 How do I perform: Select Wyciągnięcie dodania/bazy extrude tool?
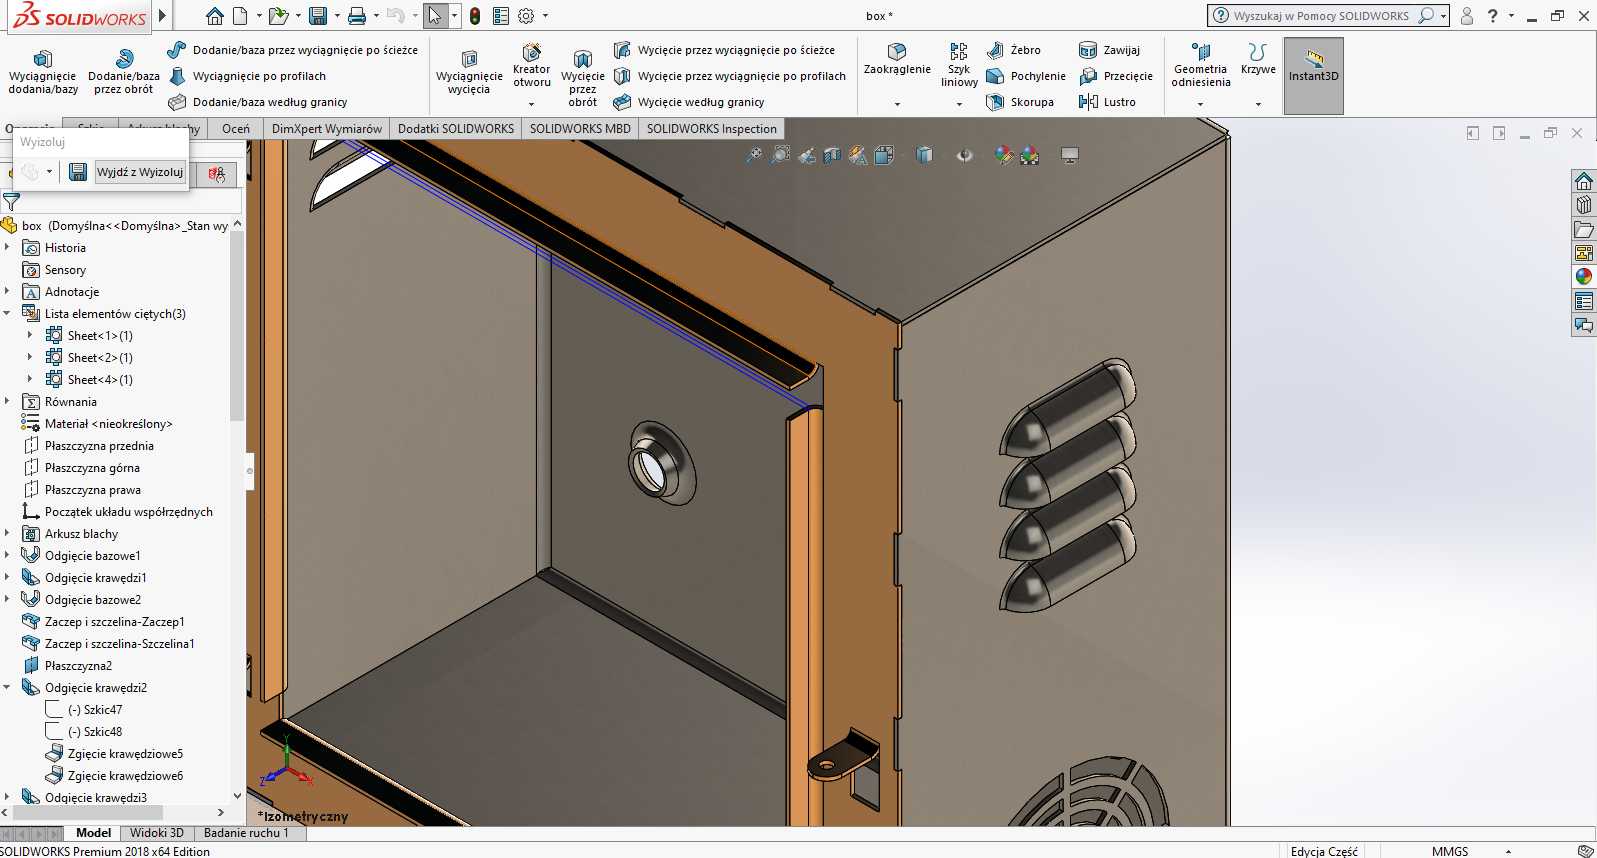point(43,73)
